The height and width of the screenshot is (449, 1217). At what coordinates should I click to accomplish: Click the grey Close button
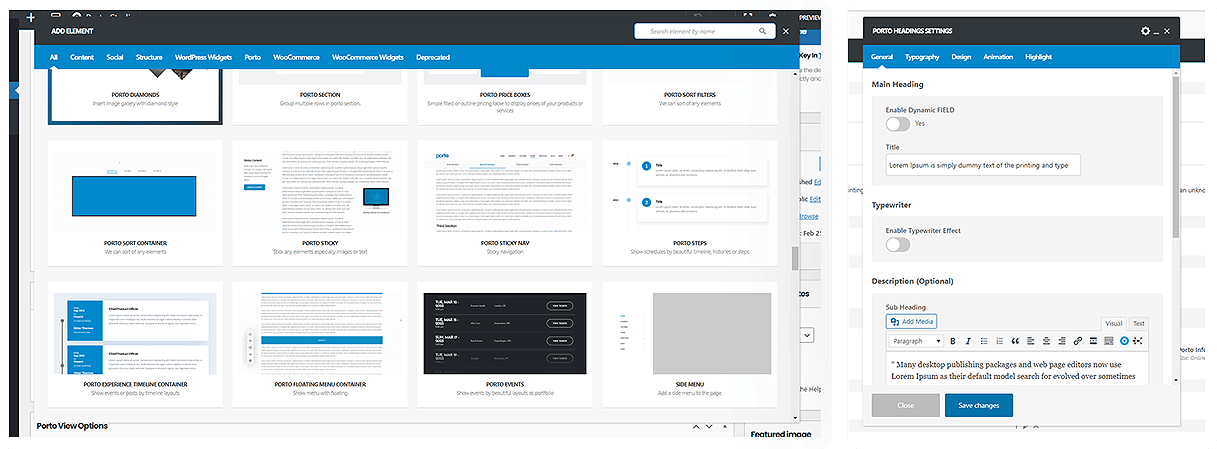pos(905,405)
